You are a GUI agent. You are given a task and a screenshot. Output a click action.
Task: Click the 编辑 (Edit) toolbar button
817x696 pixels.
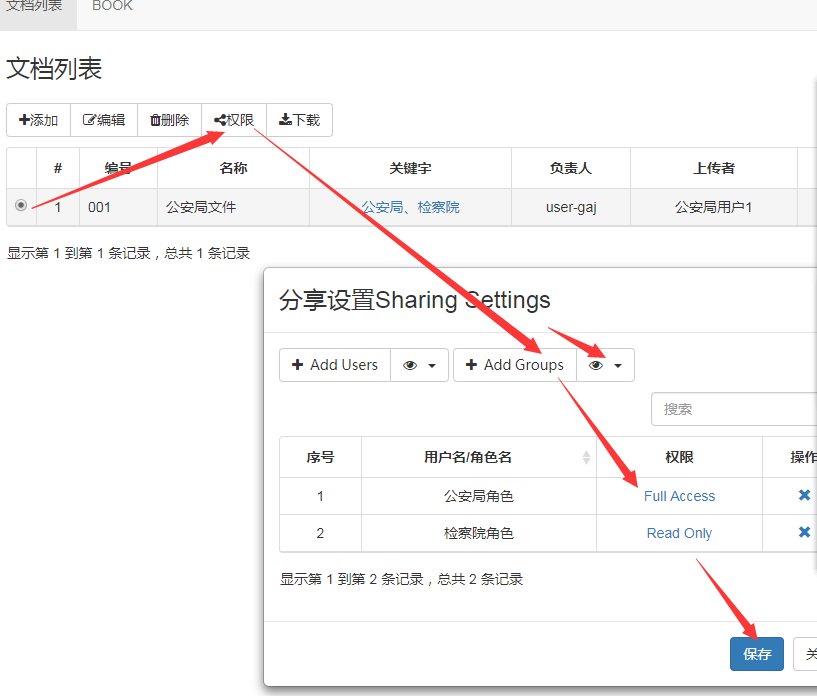click(104, 120)
